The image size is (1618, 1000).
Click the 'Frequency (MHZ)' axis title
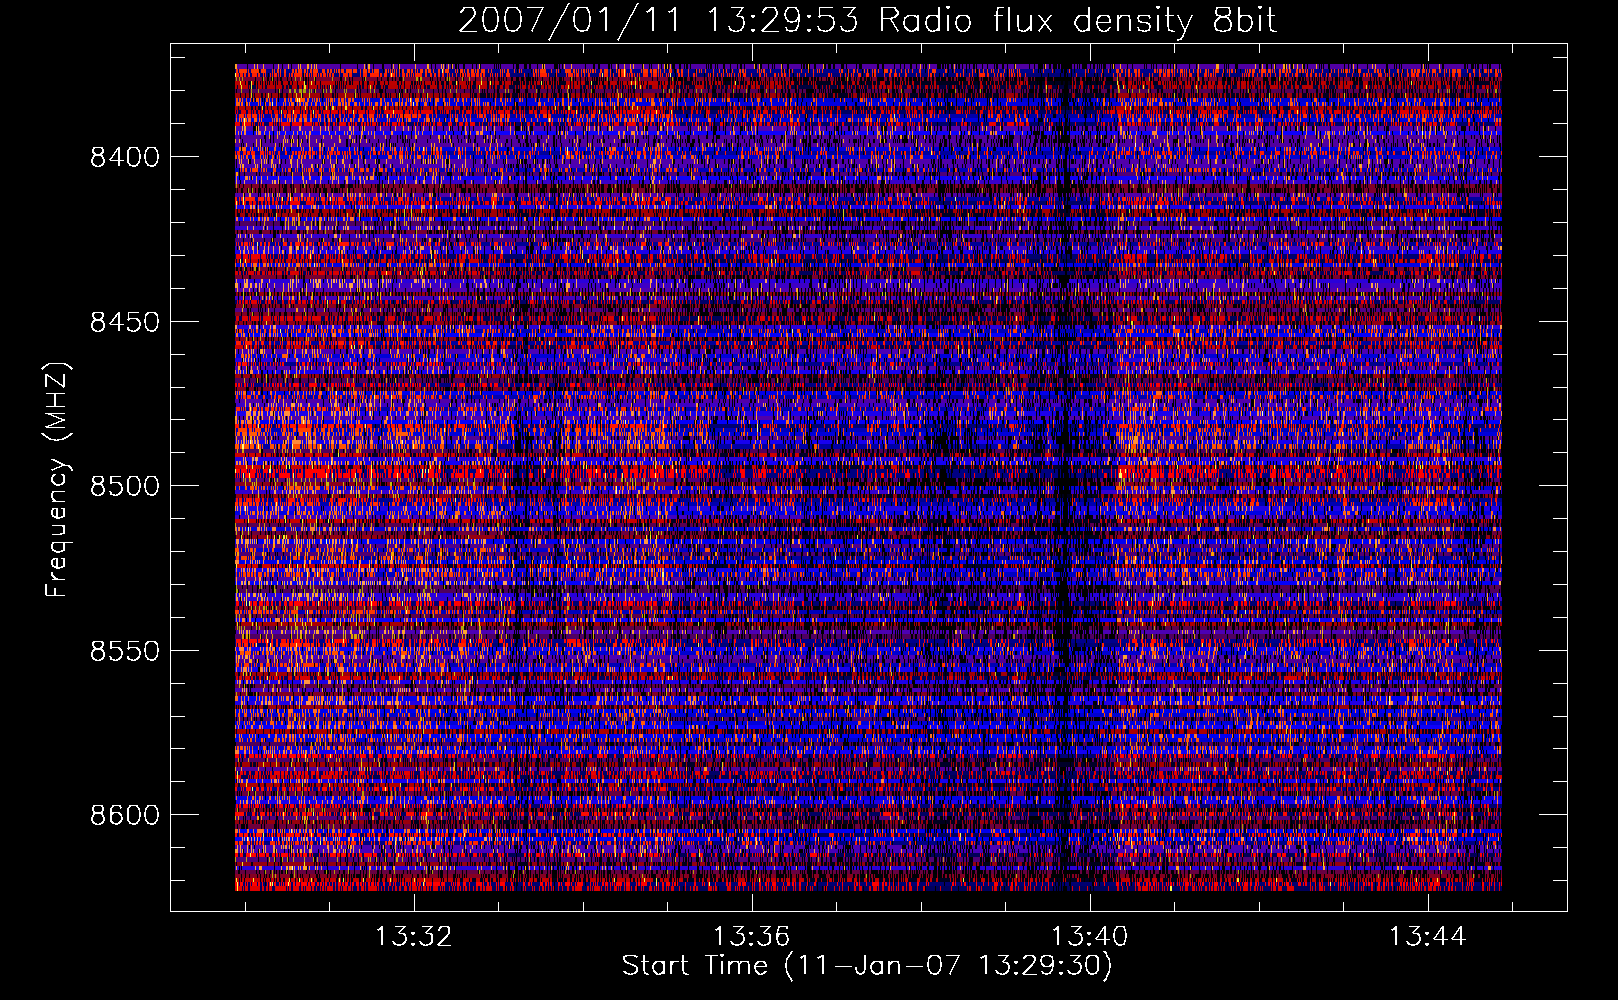pyautogui.click(x=56, y=480)
